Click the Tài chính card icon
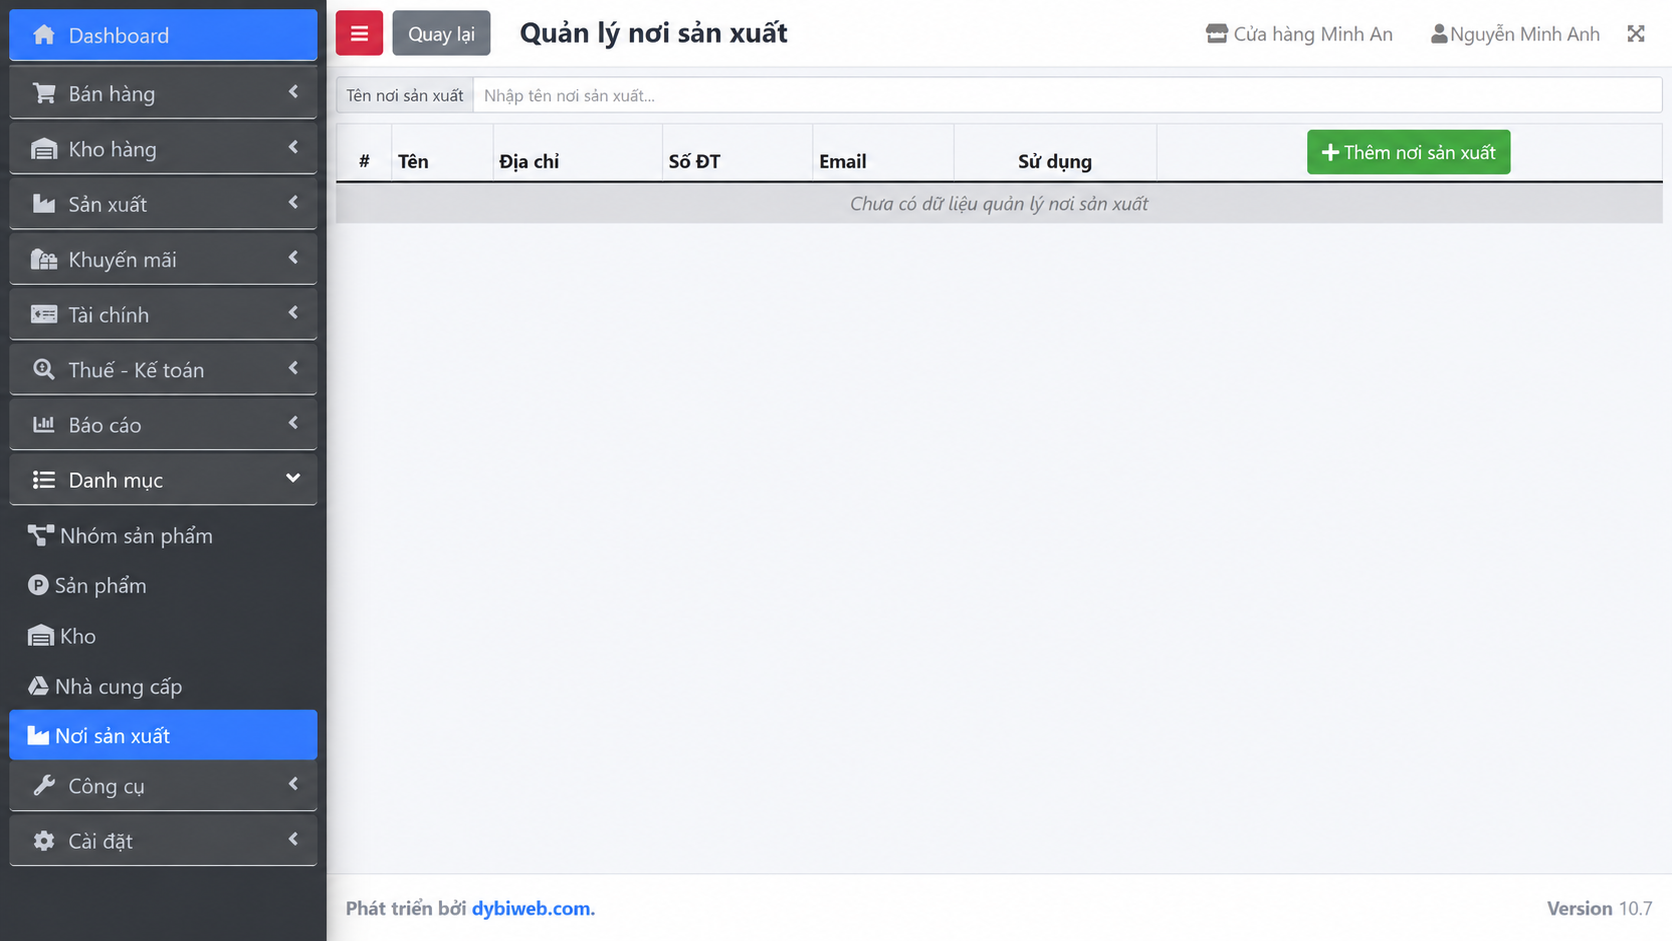Image resolution: width=1672 pixels, height=941 pixels. point(44,314)
